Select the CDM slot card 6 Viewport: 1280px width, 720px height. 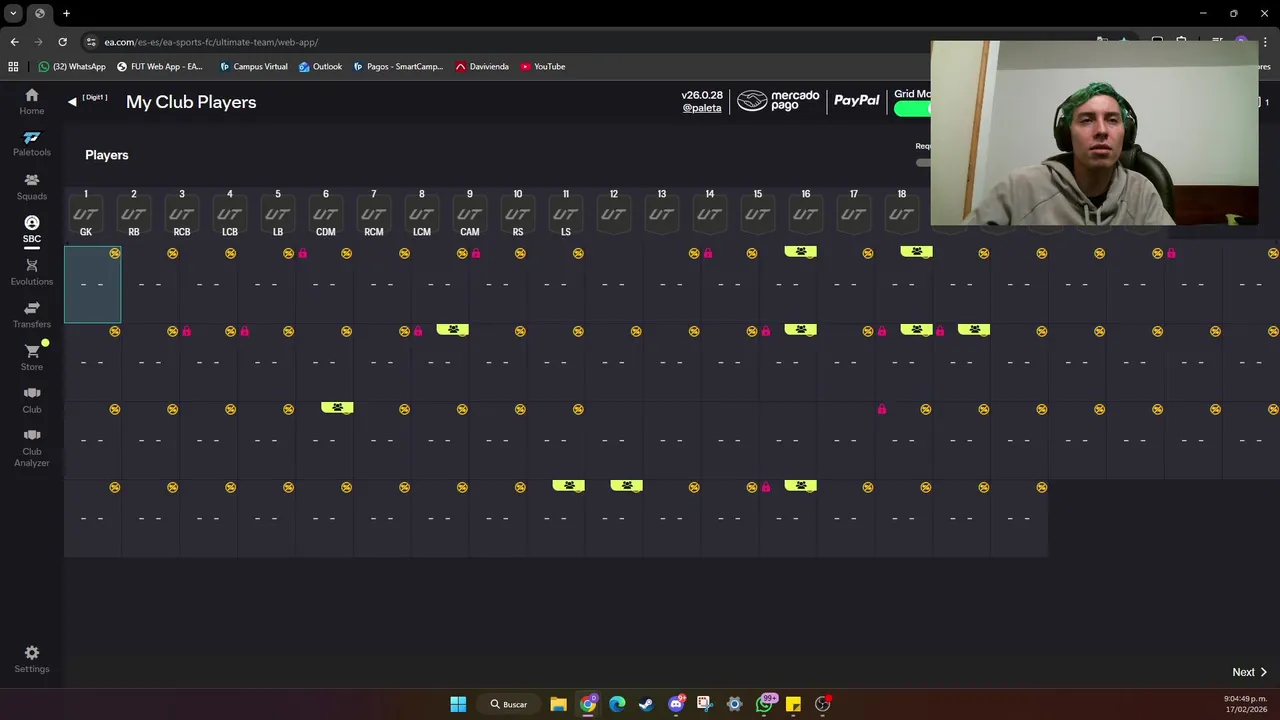(326, 215)
